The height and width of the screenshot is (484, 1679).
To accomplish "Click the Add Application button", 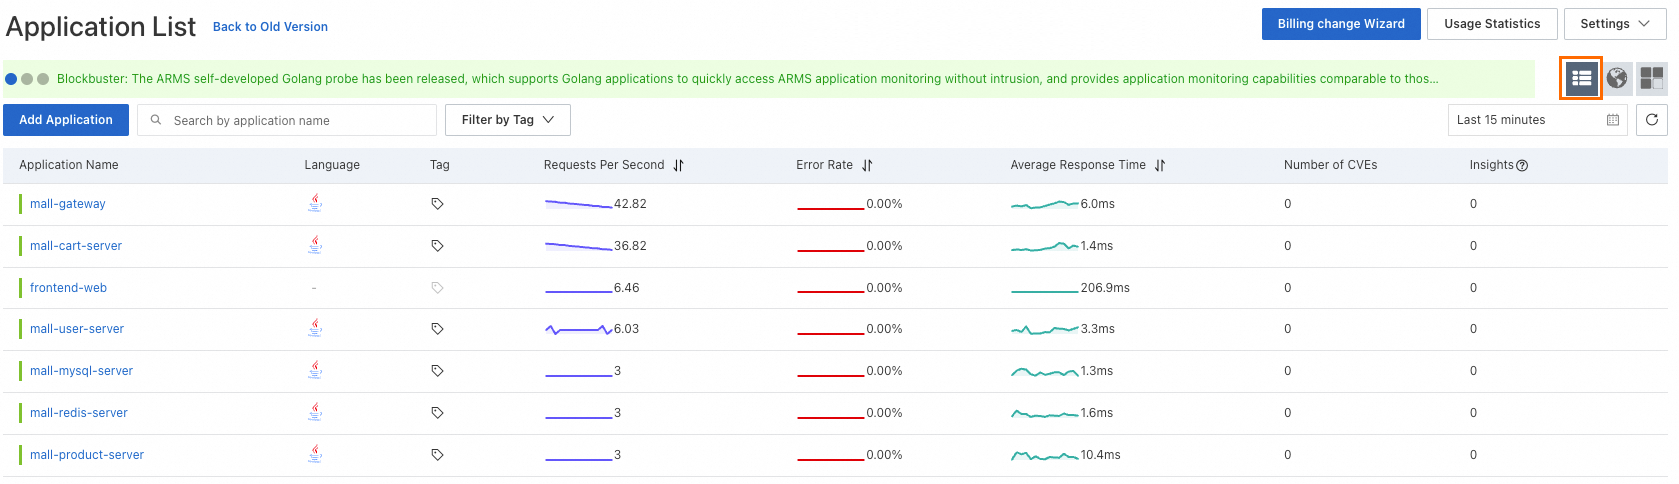I will click(66, 120).
